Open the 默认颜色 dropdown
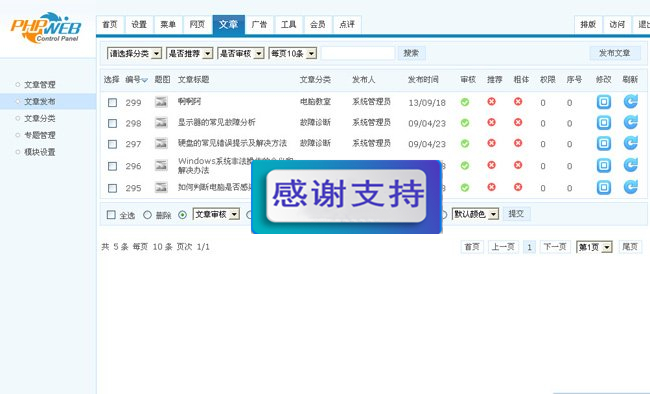This screenshot has width=650, height=394. coord(475,214)
